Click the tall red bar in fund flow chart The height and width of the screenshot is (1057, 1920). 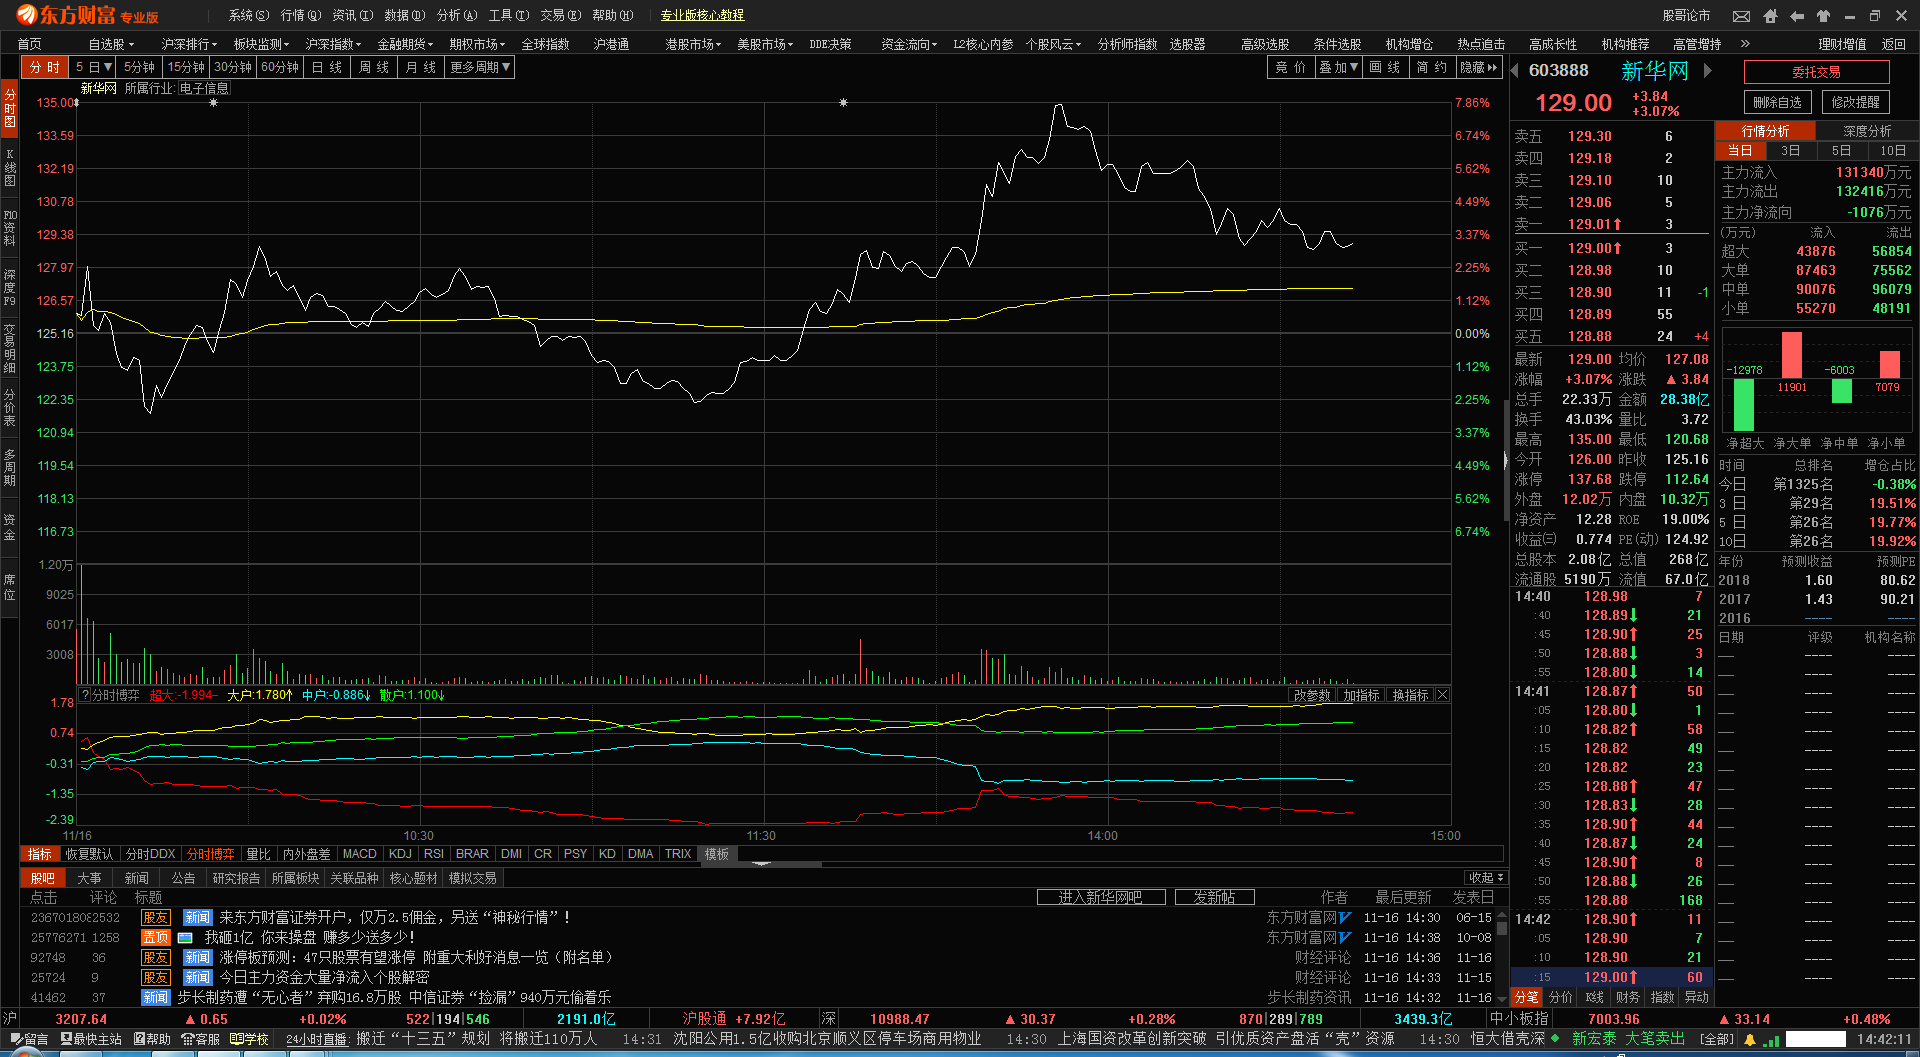point(1792,355)
